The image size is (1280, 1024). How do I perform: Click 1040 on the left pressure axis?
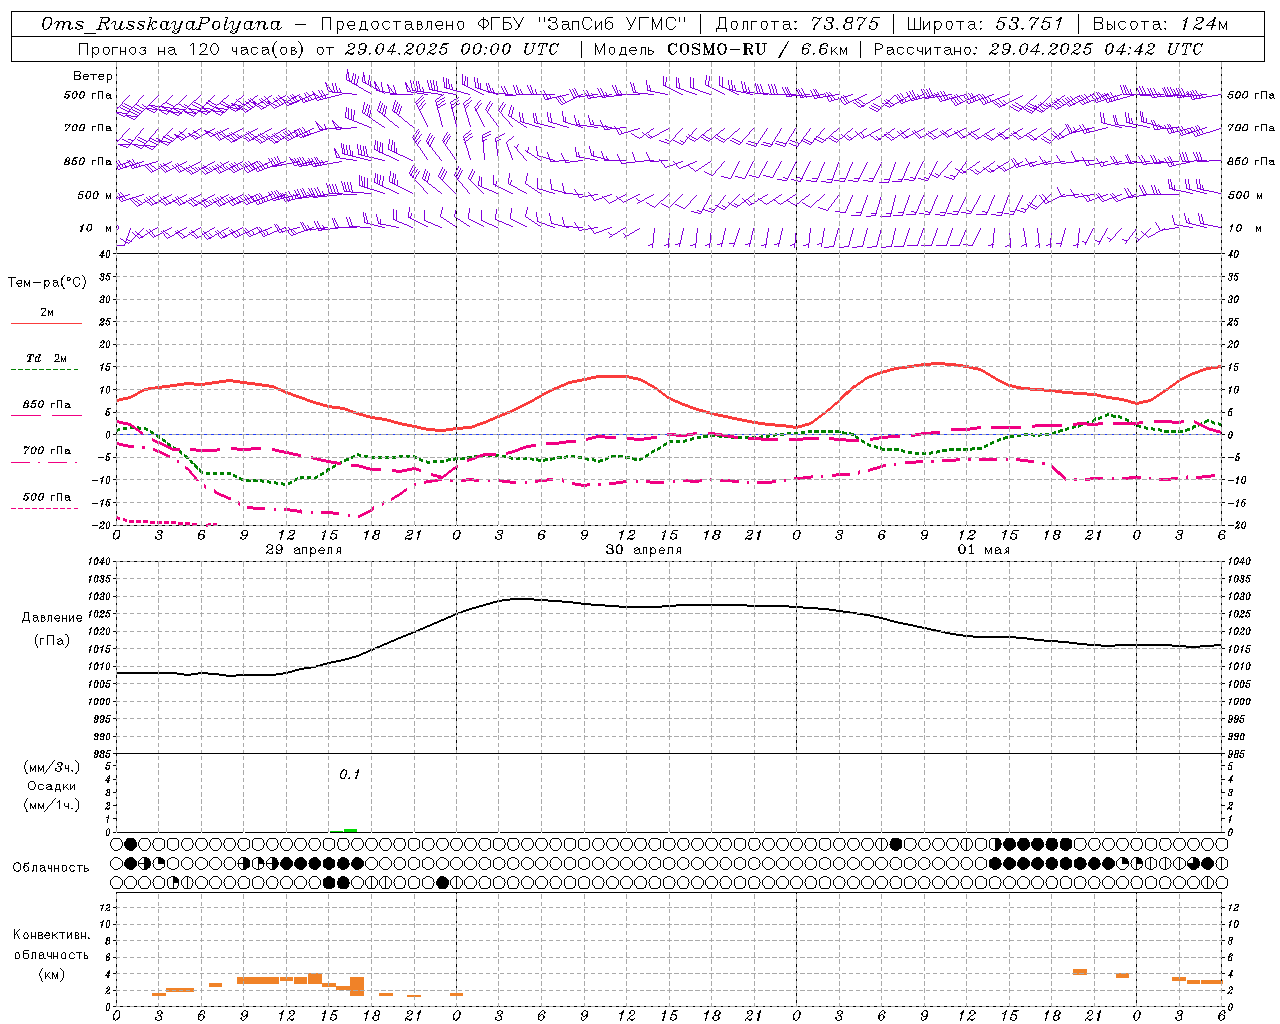(x=98, y=562)
